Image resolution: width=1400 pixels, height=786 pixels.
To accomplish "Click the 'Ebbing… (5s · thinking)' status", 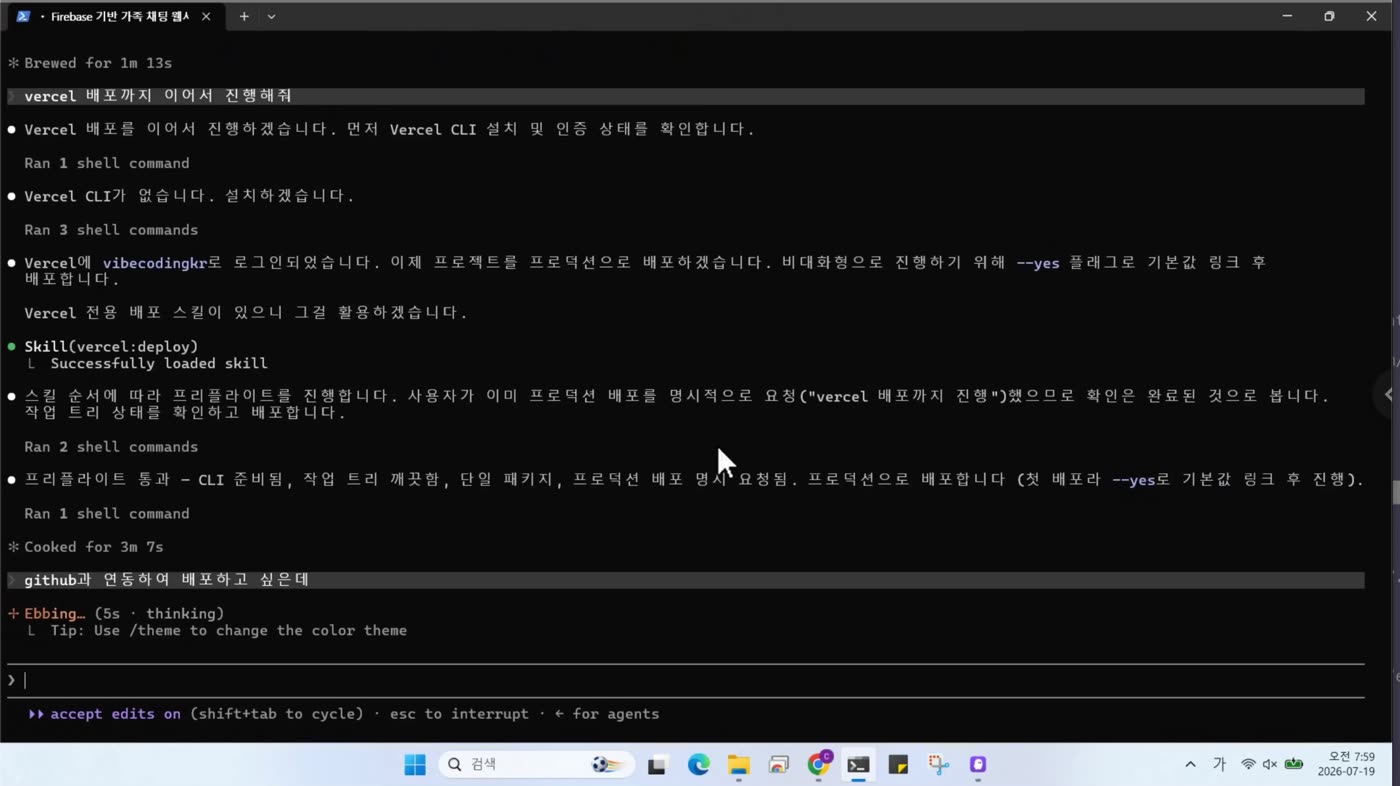I will coord(116,614).
